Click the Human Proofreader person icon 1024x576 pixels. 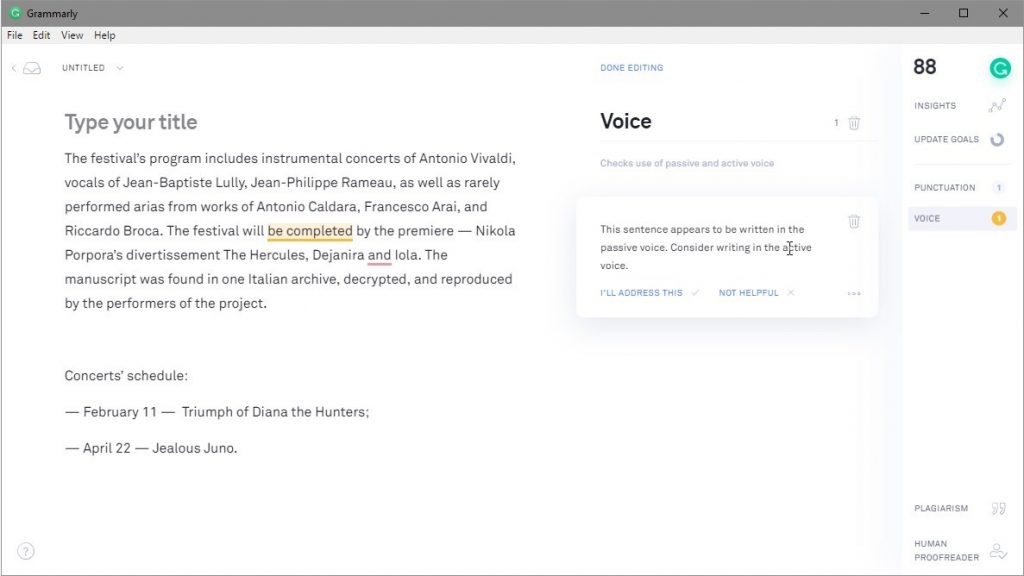[998, 551]
